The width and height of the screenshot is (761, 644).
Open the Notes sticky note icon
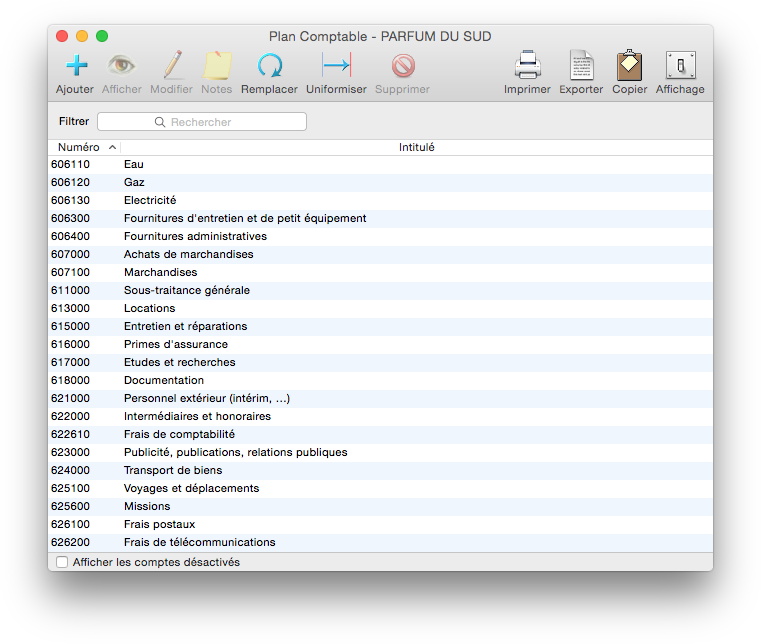pos(217,65)
